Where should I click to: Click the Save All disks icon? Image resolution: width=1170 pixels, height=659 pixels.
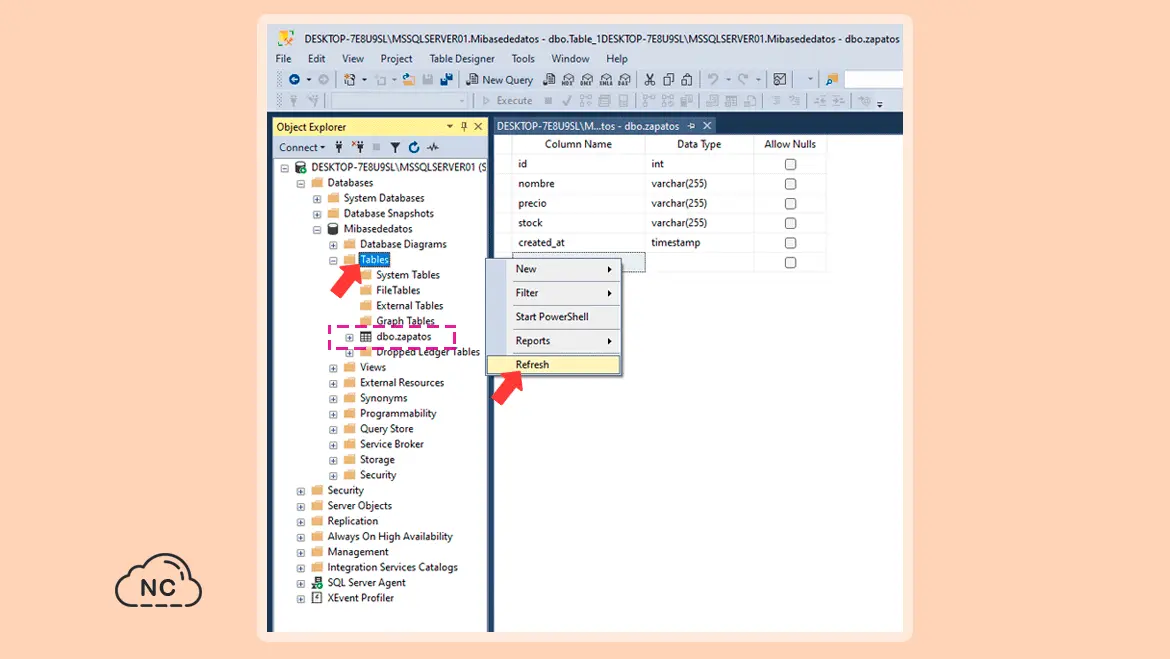point(446,79)
